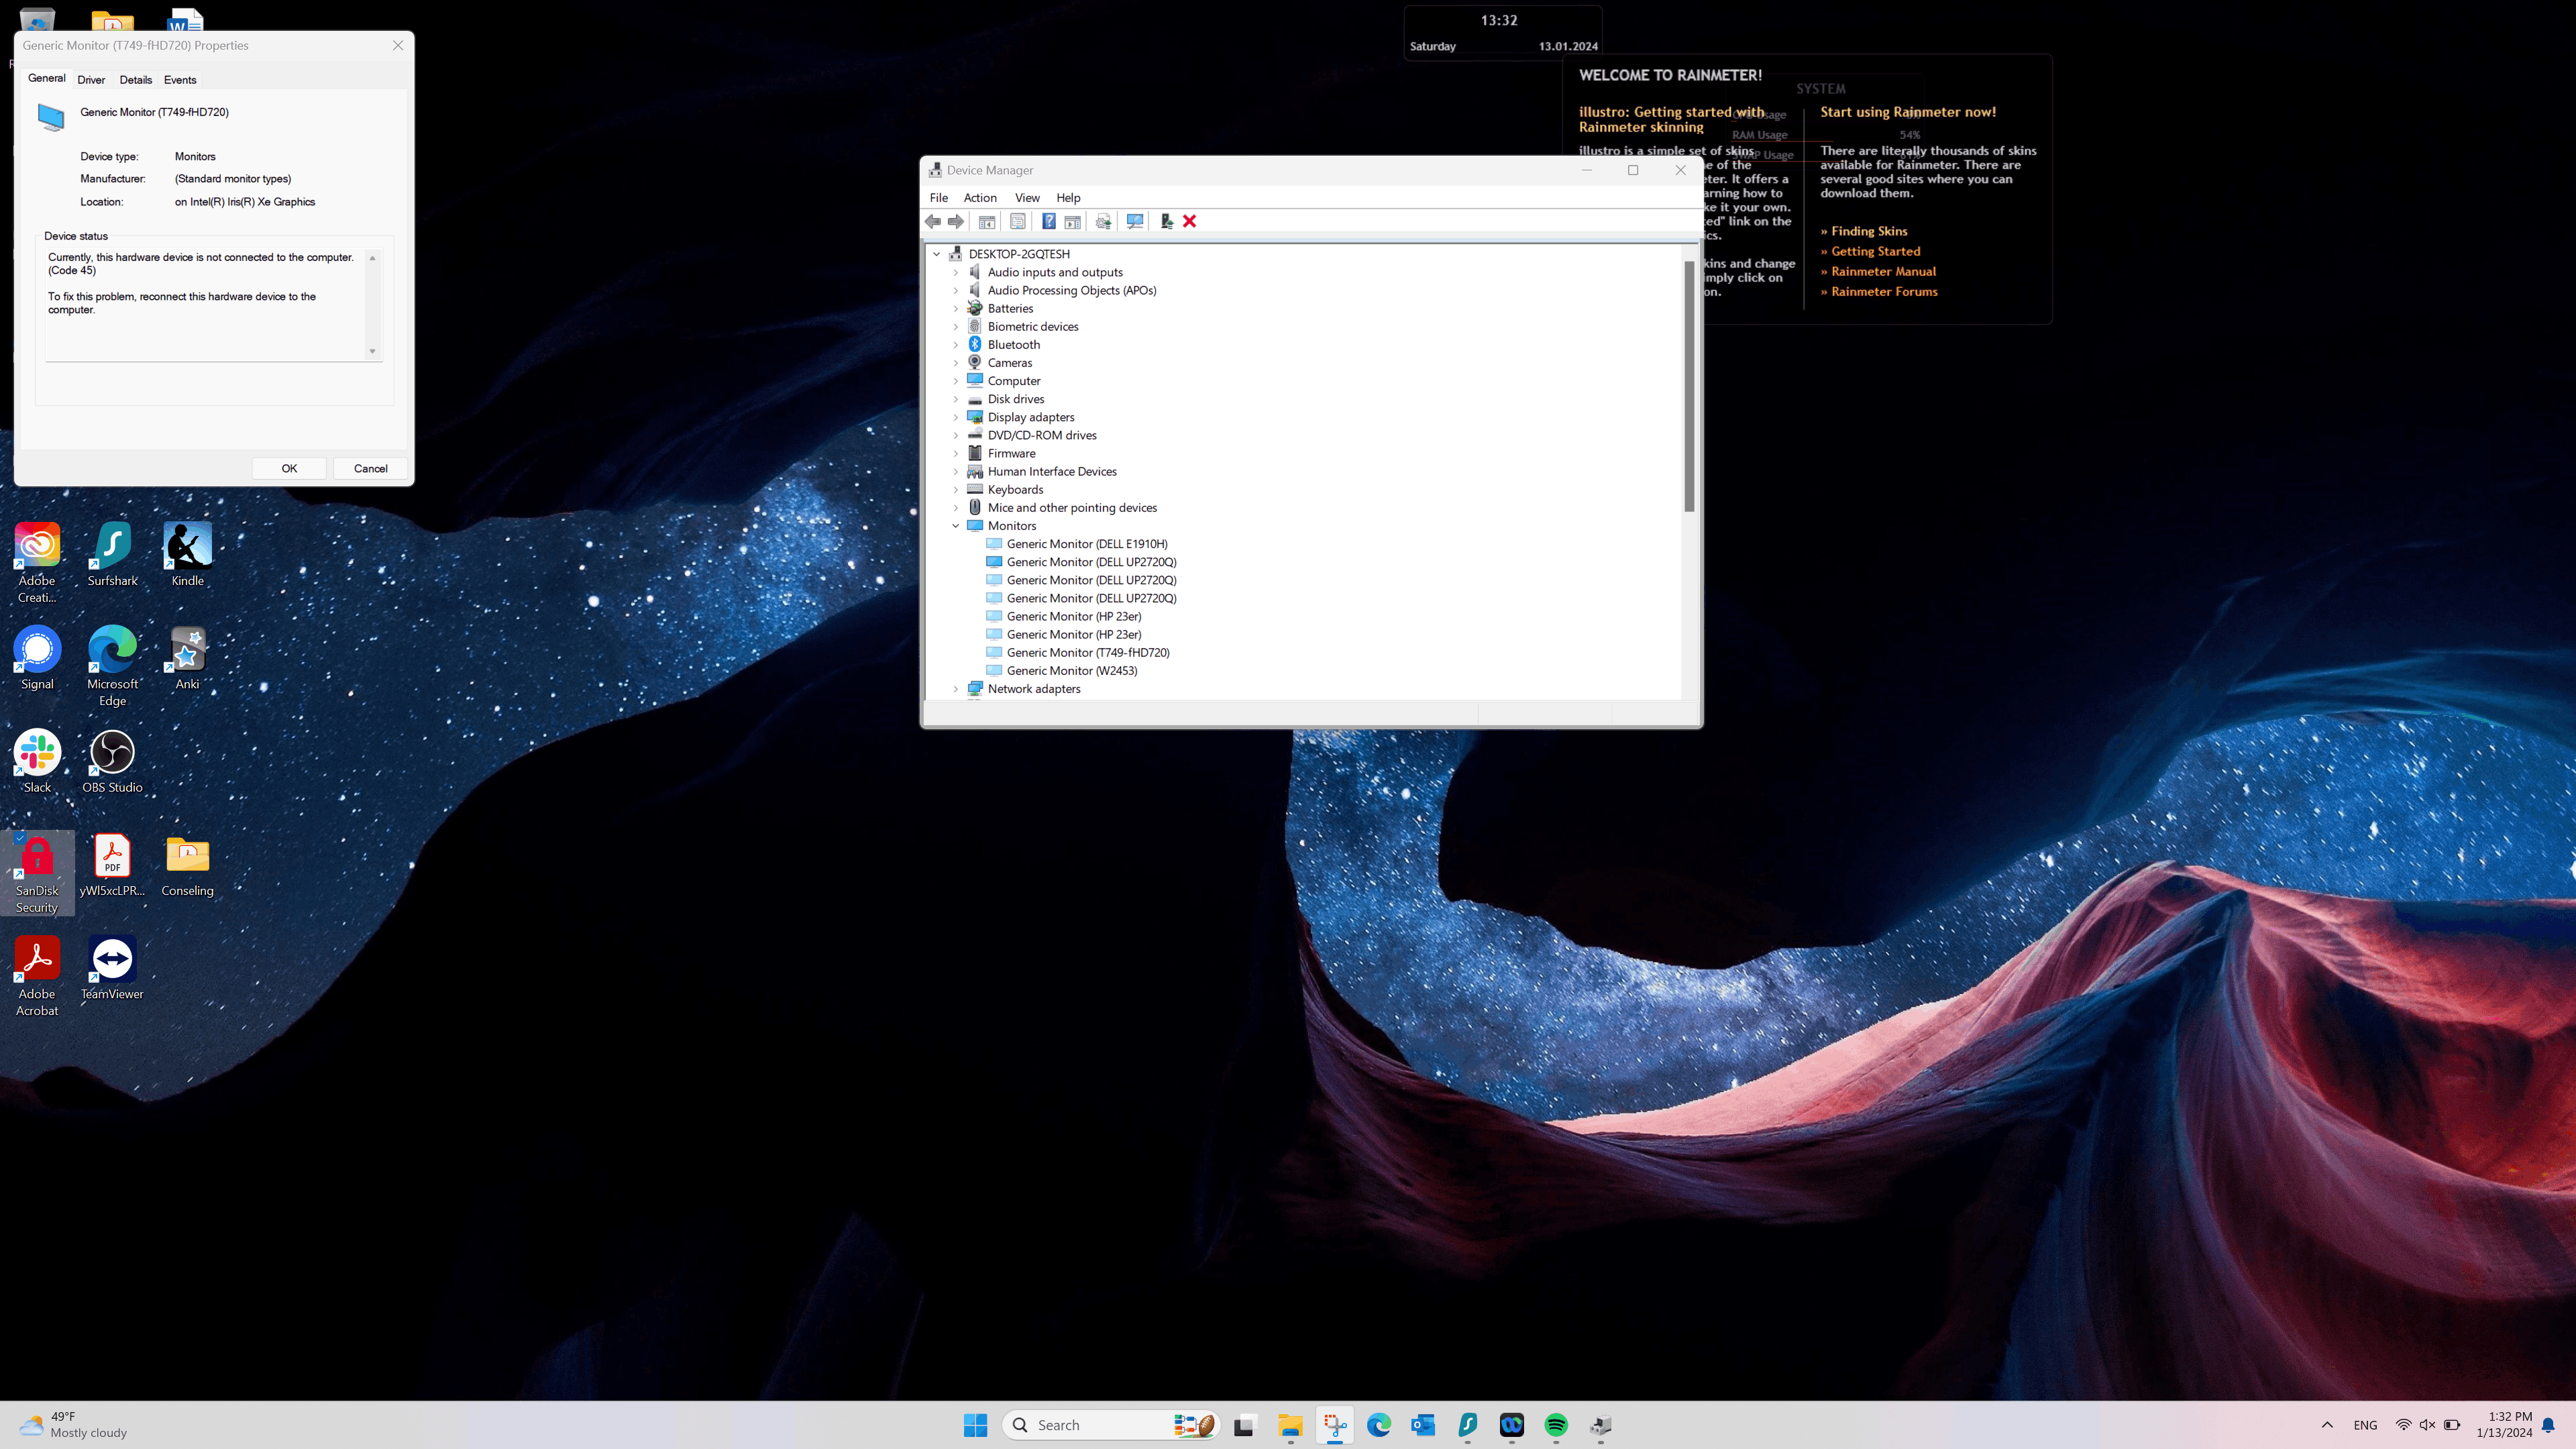Switch to the Events tab

tap(180, 80)
